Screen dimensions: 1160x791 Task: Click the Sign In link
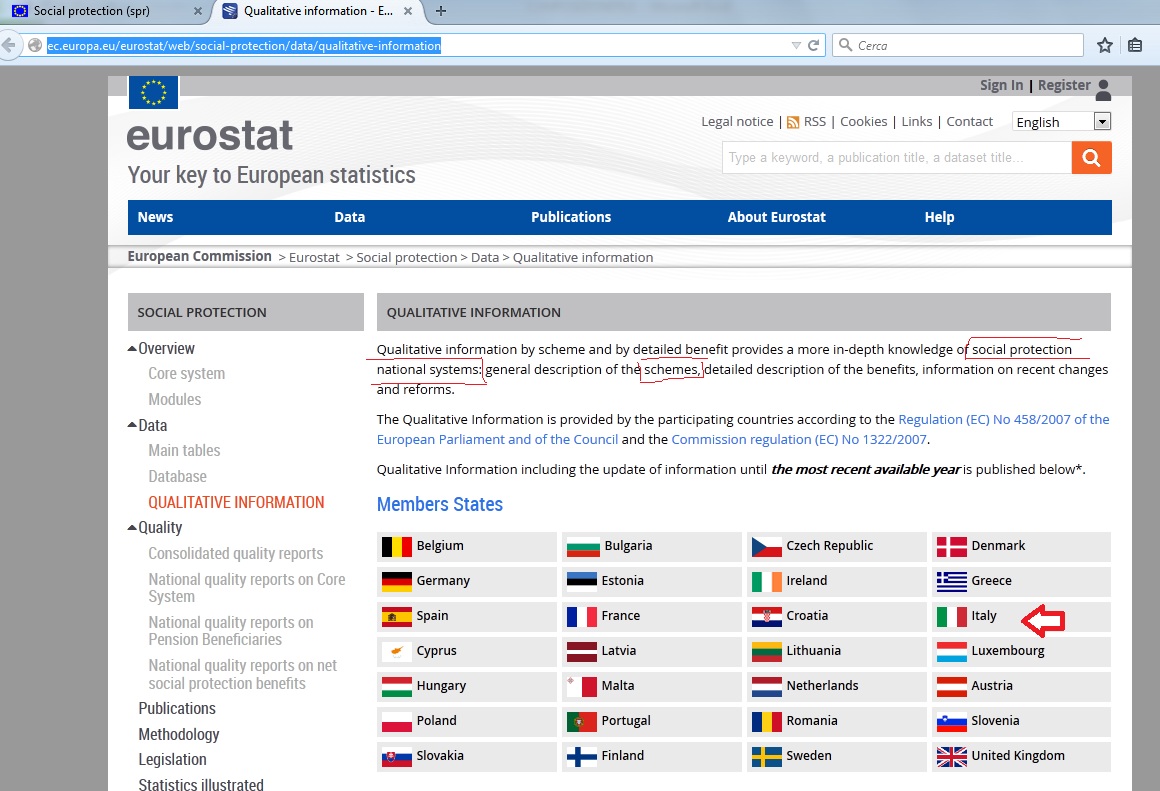(1001, 85)
